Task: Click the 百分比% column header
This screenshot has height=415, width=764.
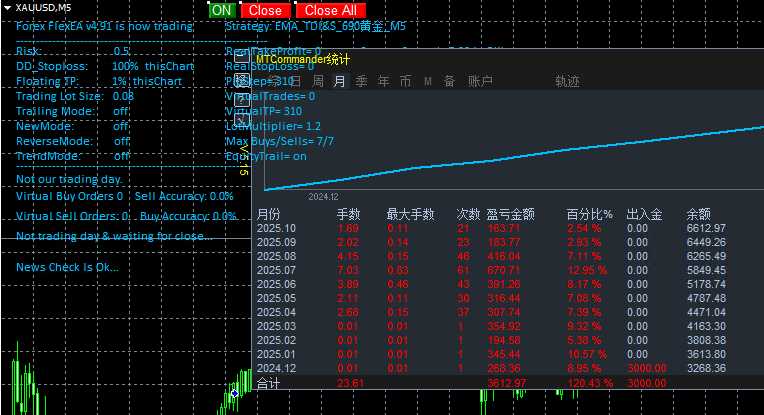Action: (x=589, y=214)
